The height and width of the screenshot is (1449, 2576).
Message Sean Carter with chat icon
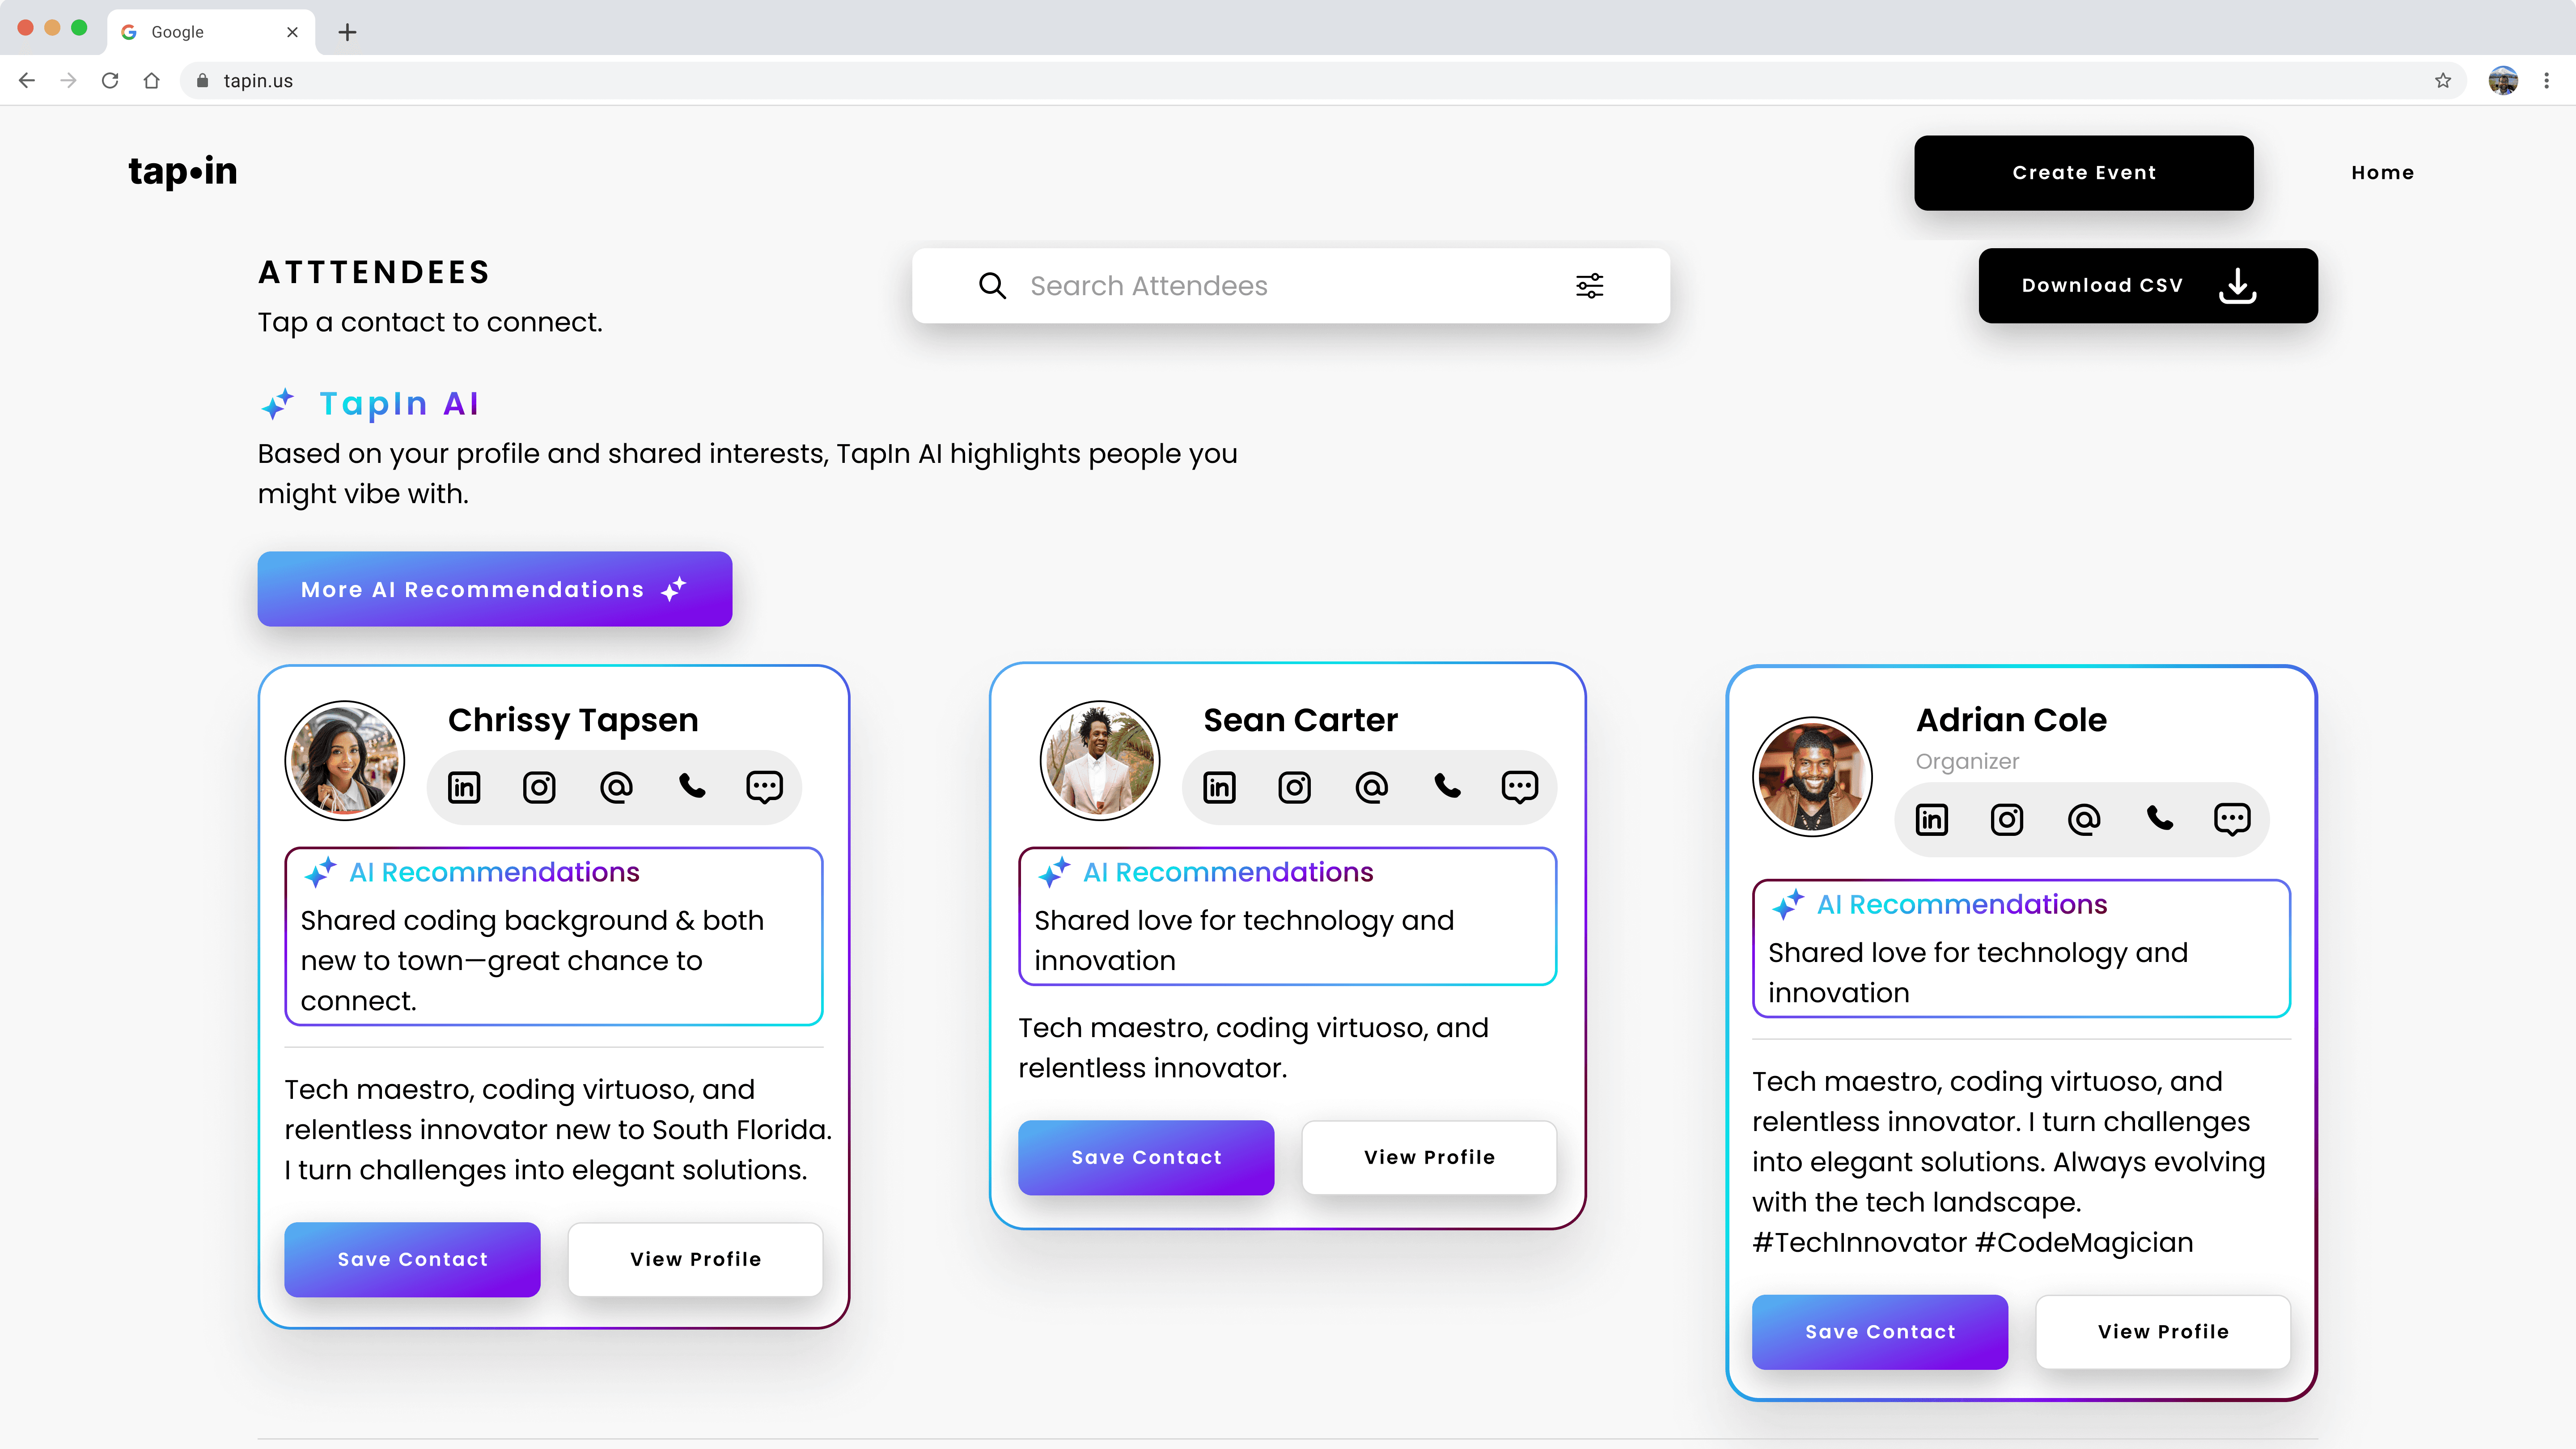coord(1519,787)
